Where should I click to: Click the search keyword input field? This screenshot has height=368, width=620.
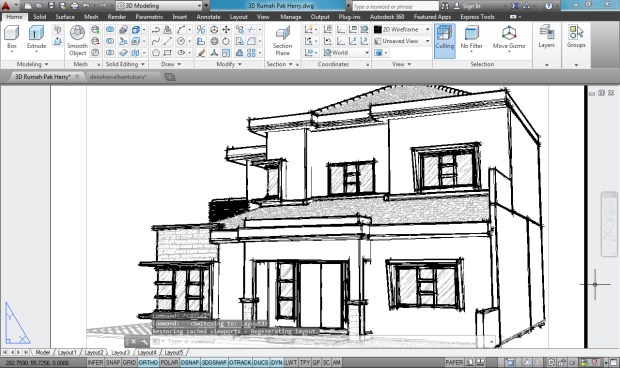(395, 6)
